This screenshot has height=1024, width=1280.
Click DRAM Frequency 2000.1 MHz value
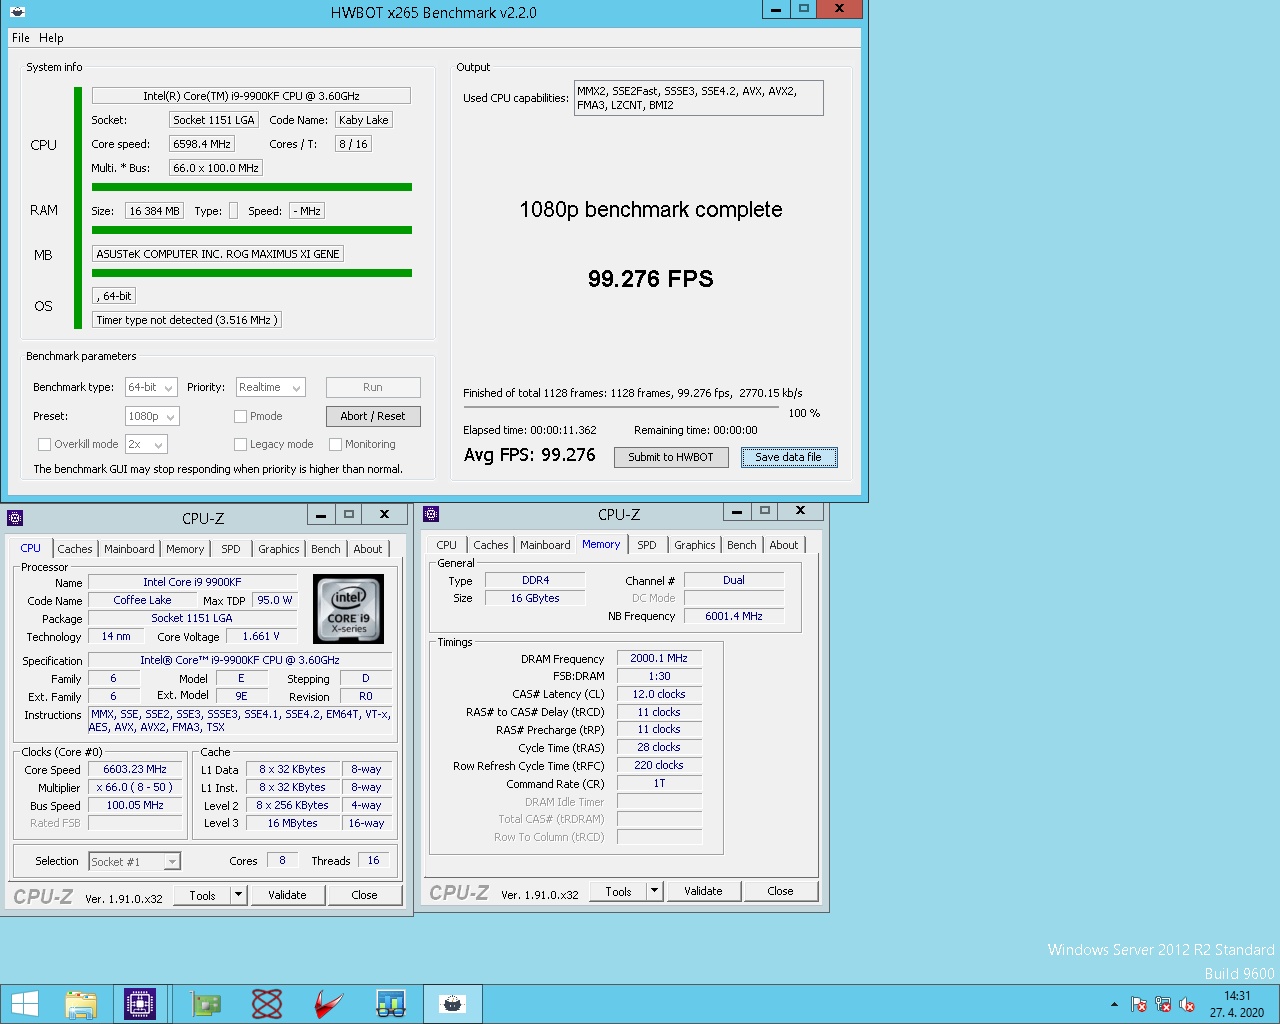(x=659, y=658)
